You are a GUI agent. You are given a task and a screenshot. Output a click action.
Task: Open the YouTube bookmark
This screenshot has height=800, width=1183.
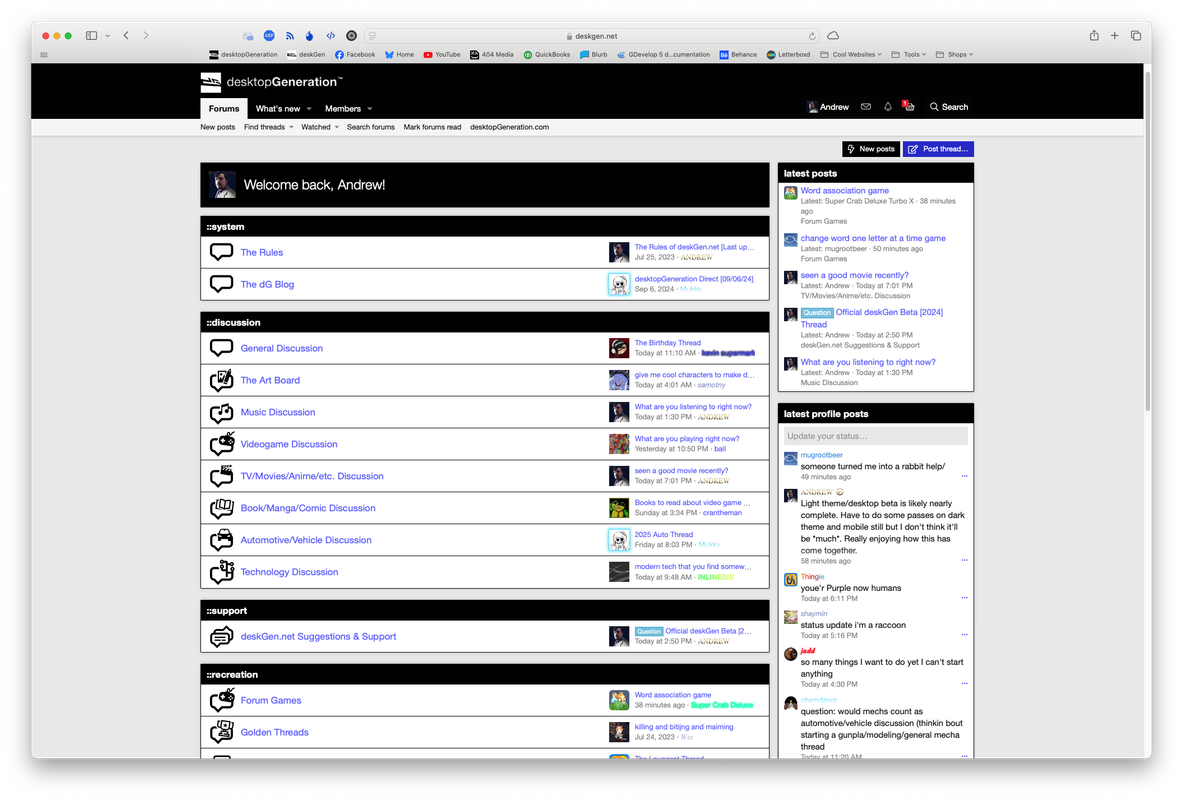(x=441, y=54)
